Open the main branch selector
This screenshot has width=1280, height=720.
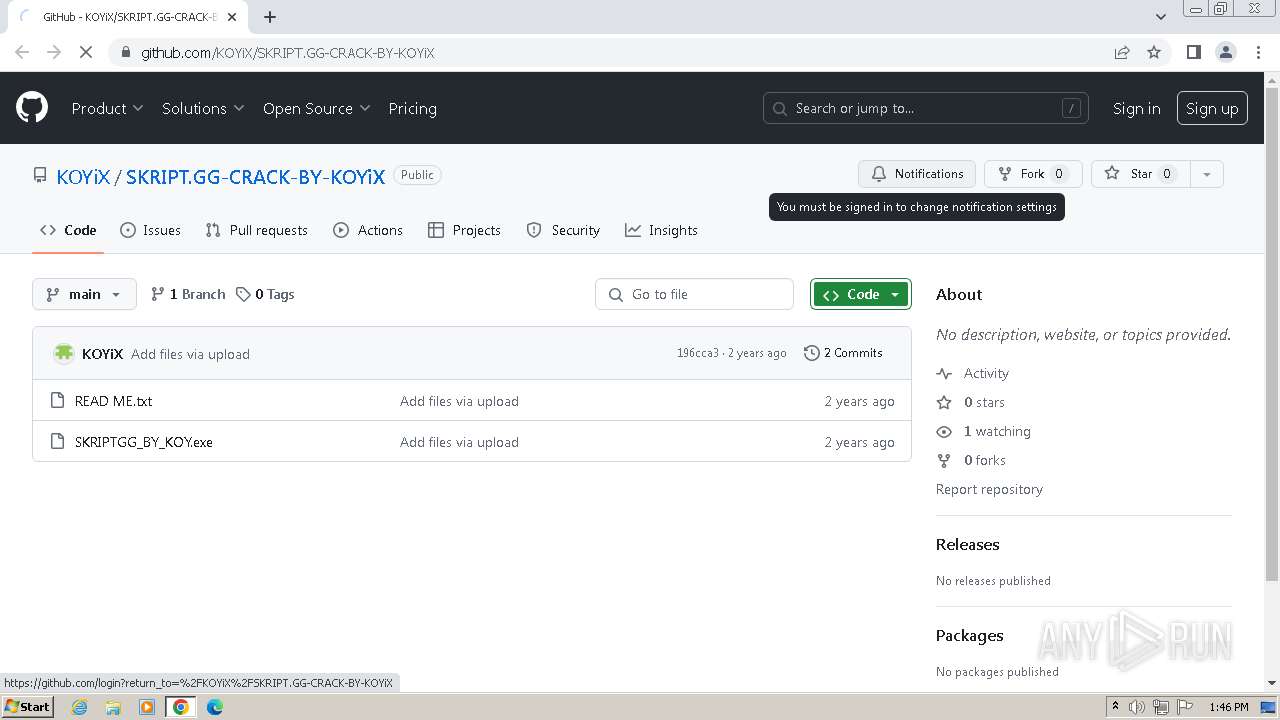84,294
